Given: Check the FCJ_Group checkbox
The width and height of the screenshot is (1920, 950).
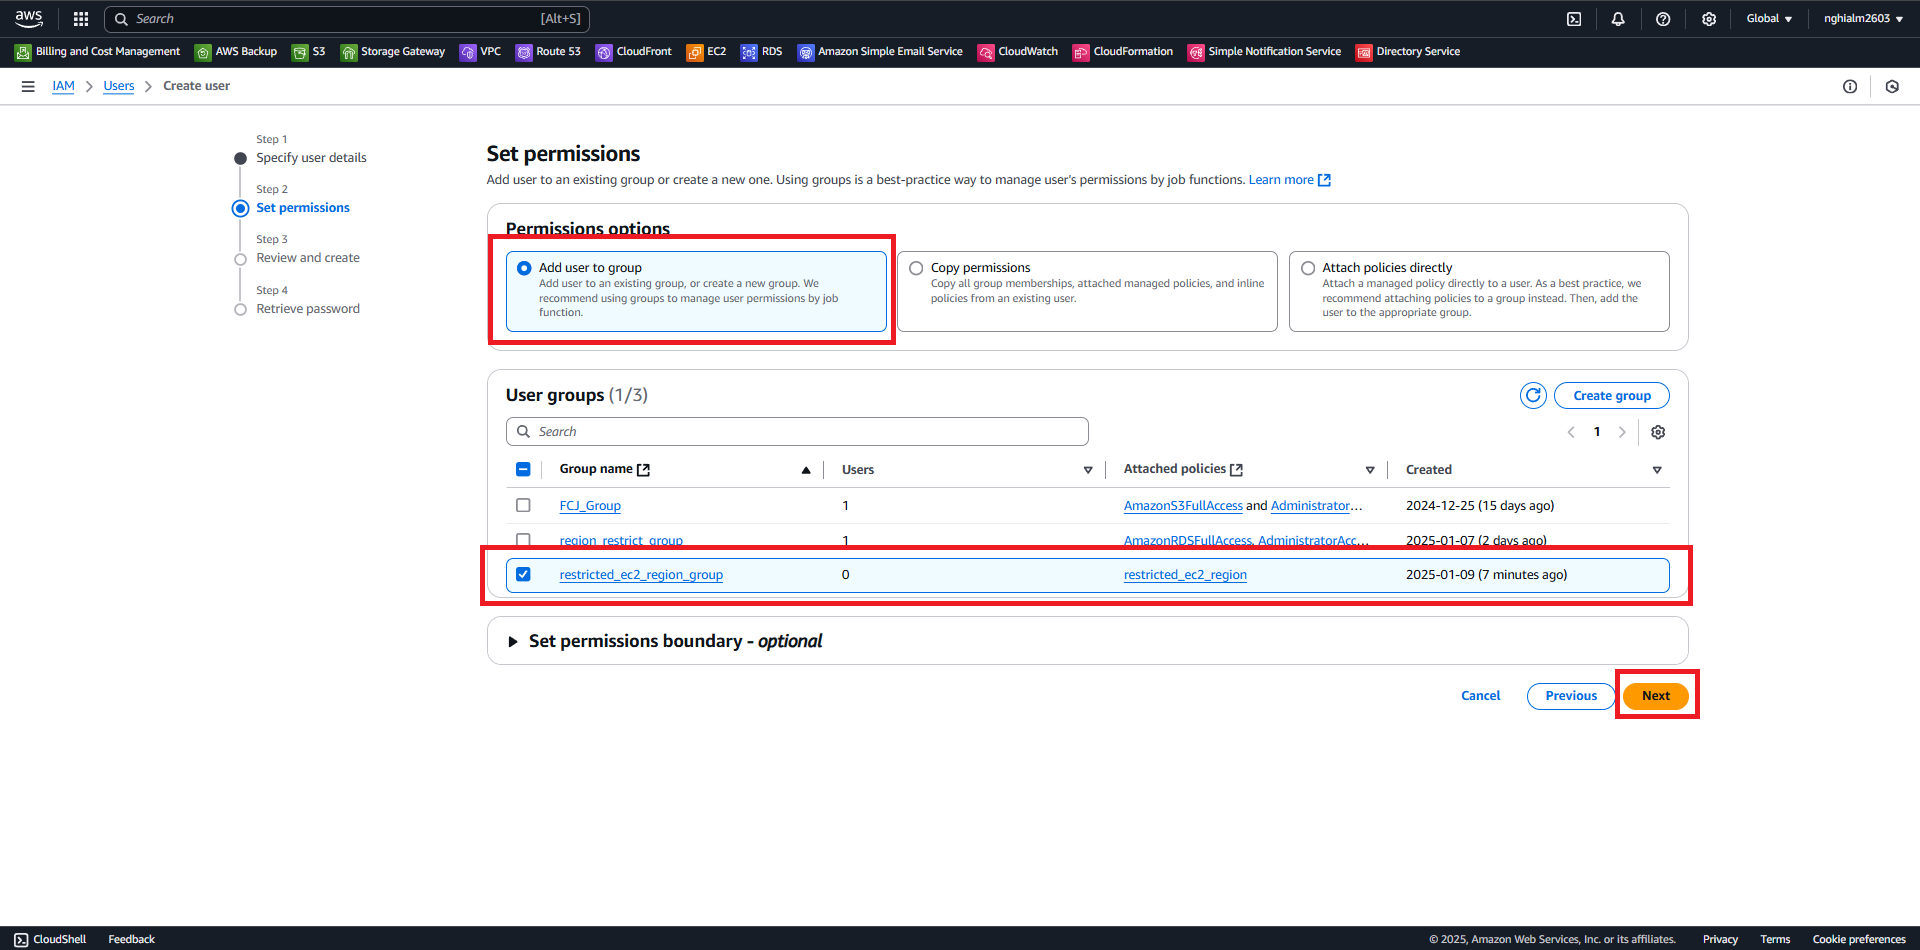Looking at the screenshot, I should click(523, 505).
